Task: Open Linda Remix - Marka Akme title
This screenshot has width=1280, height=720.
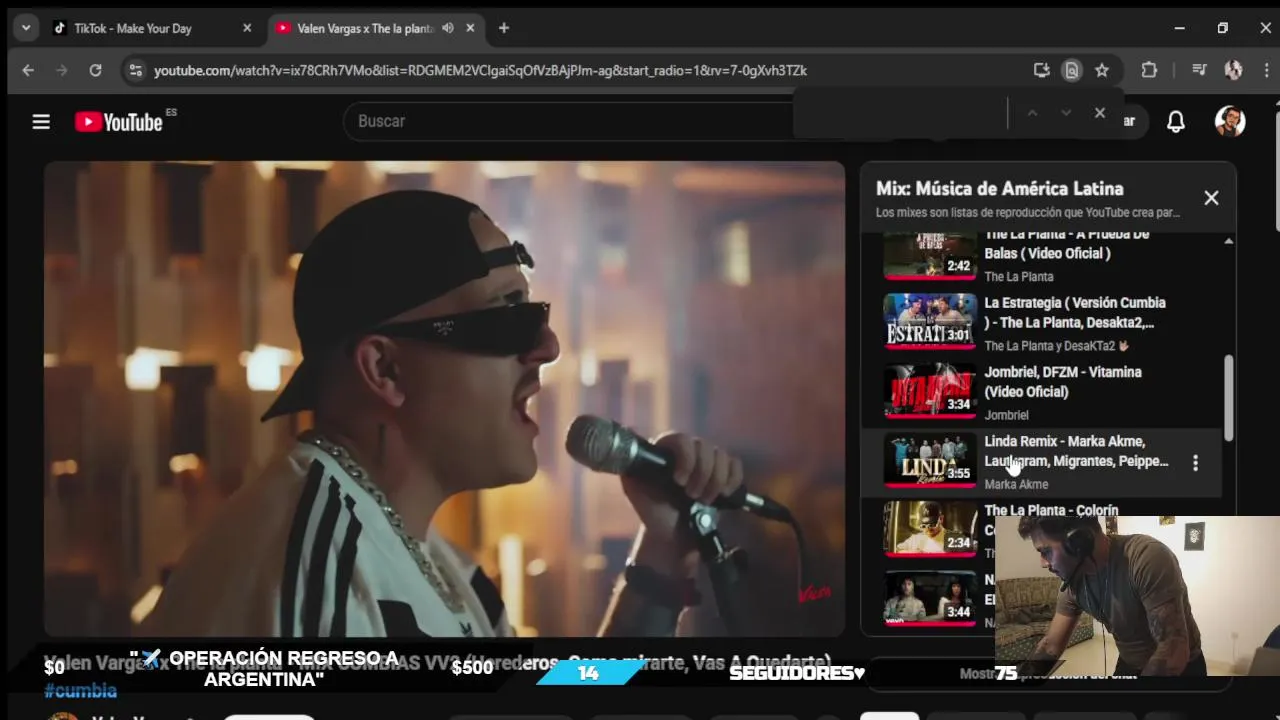Action: pyautogui.click(x=1076, y=451)
